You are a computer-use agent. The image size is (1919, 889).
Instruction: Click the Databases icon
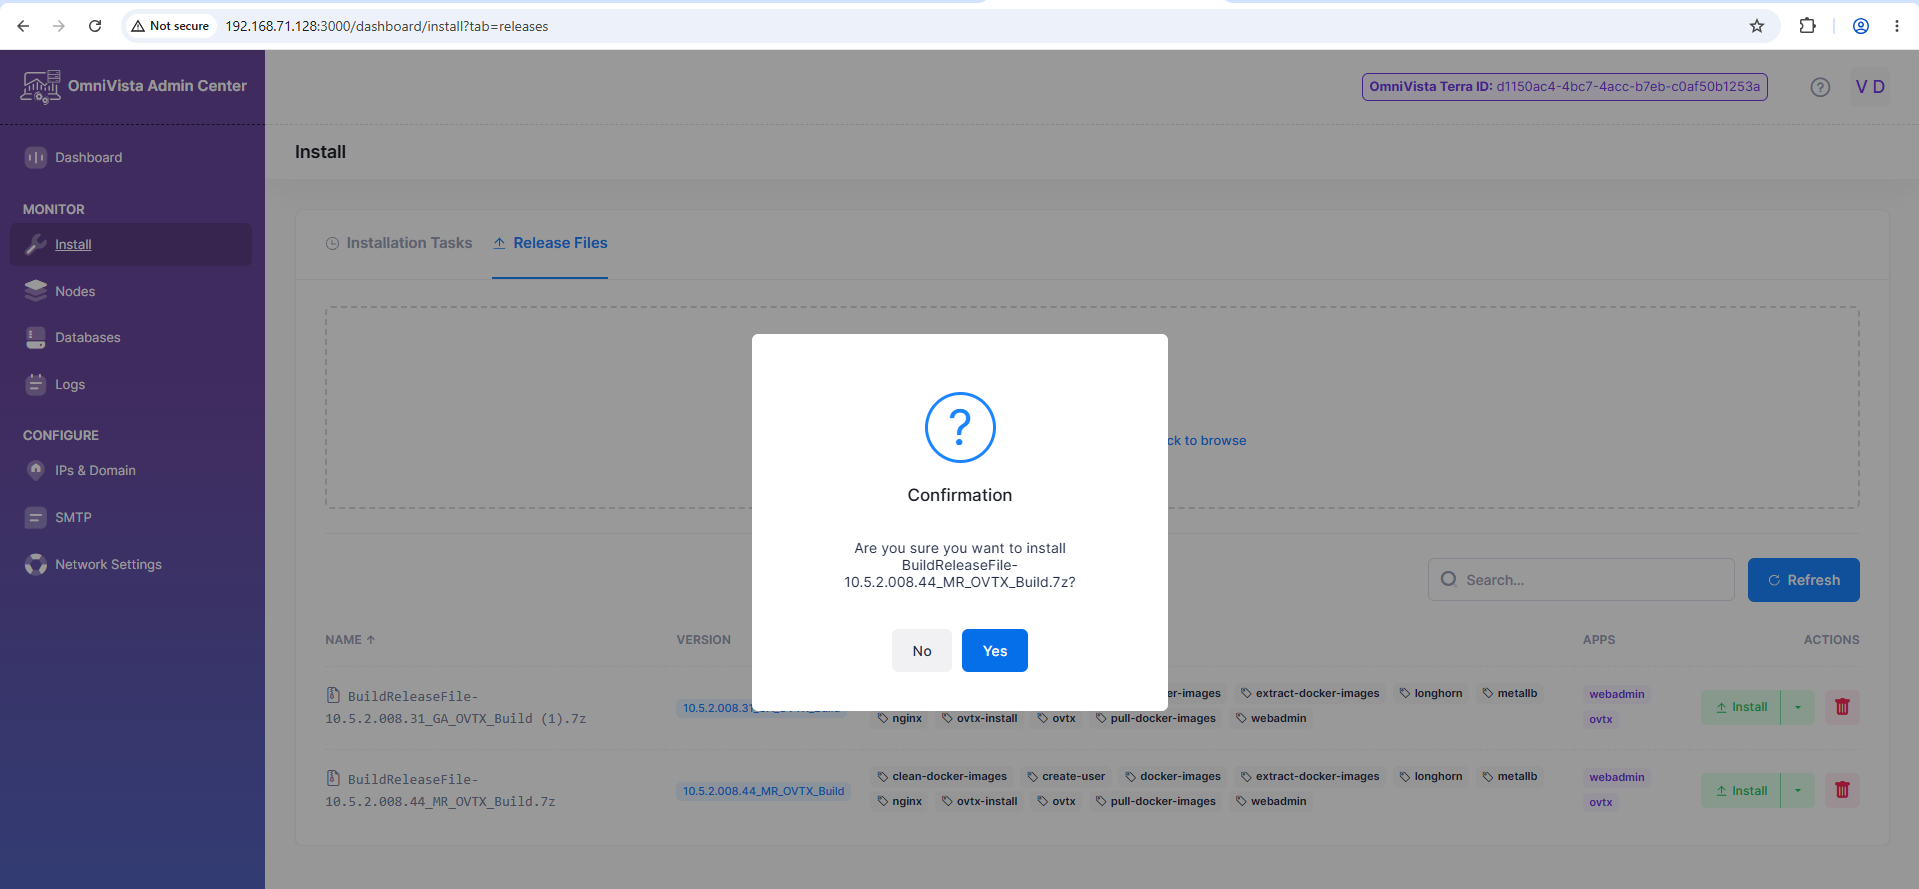36,338
